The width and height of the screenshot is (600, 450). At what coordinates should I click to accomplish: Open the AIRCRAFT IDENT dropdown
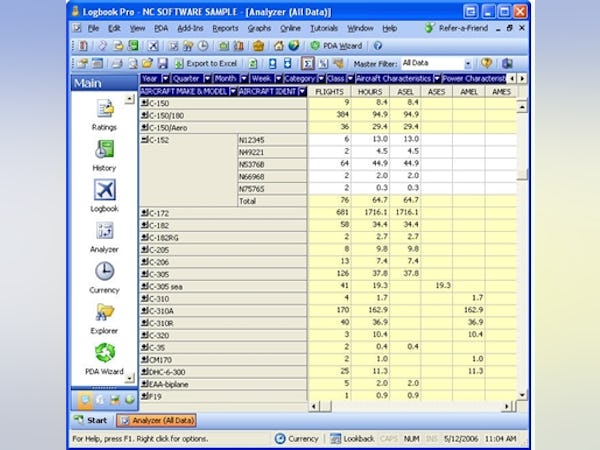(302, 91)
